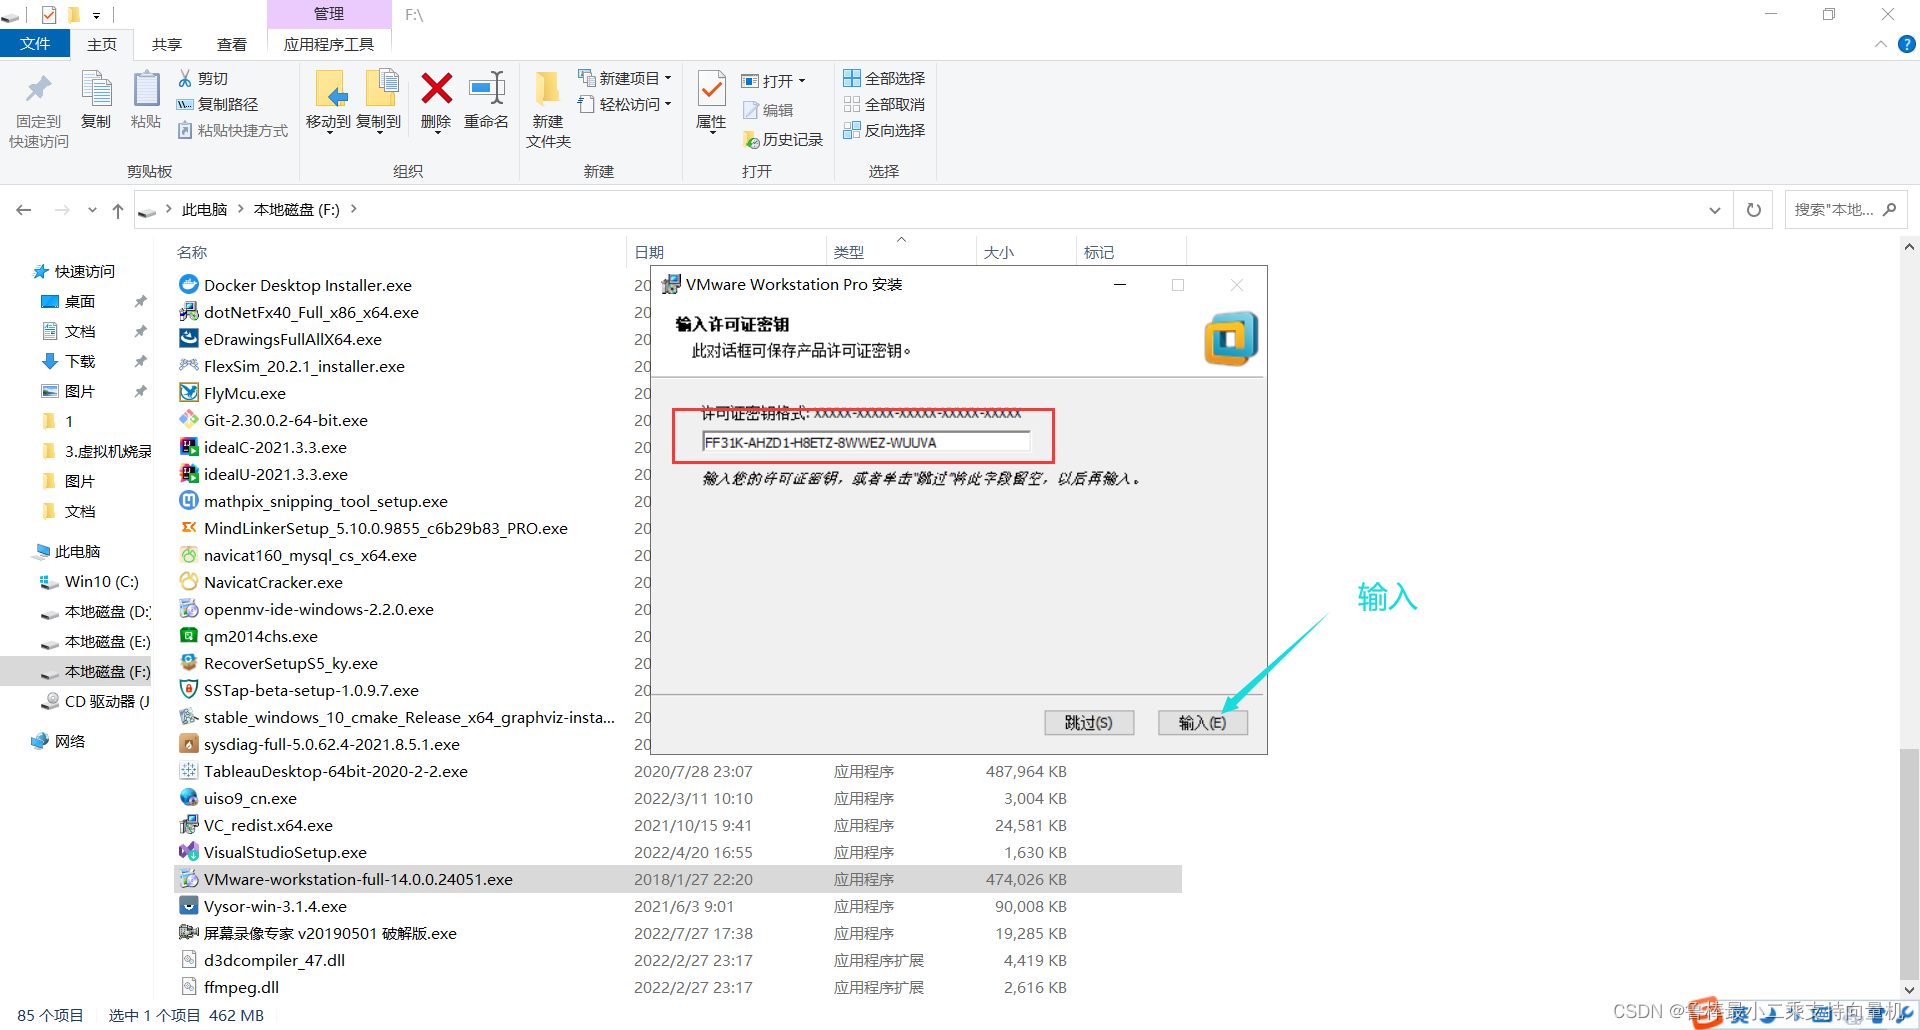Click the Manage (管理) contextual tab
The image size is (1920, 1030).
coord(329,14)
